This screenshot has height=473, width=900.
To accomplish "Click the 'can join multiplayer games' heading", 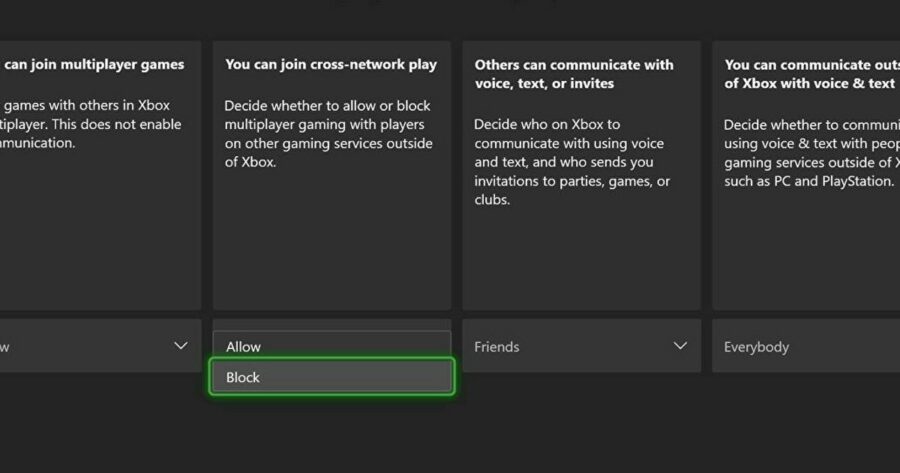I will (x=95, y=65).
